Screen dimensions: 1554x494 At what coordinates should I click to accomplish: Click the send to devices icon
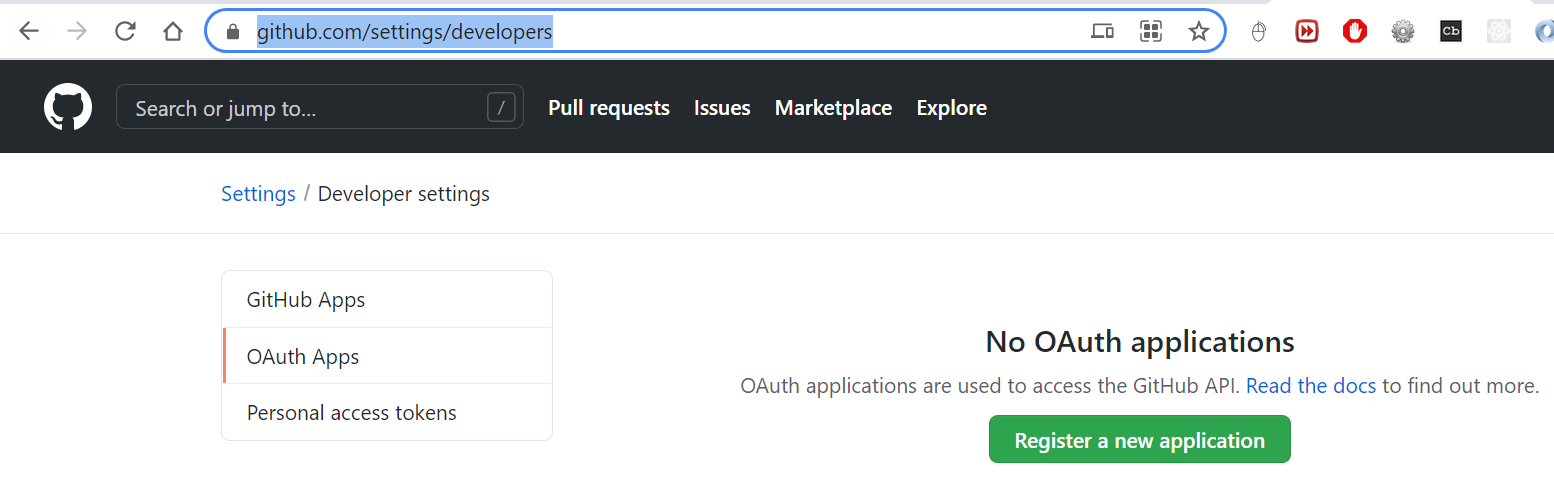pos(1102,31)
